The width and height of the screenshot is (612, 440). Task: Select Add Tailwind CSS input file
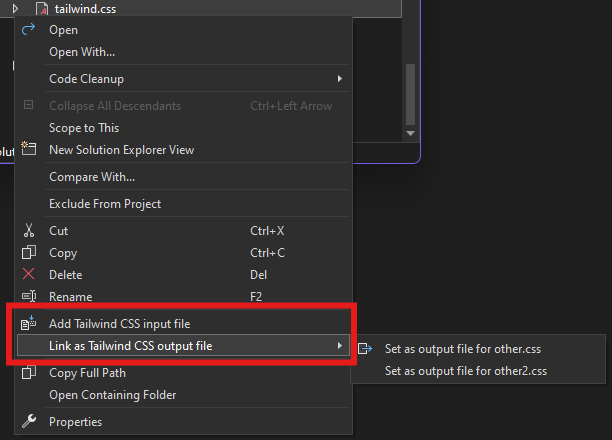pos(183,324)
